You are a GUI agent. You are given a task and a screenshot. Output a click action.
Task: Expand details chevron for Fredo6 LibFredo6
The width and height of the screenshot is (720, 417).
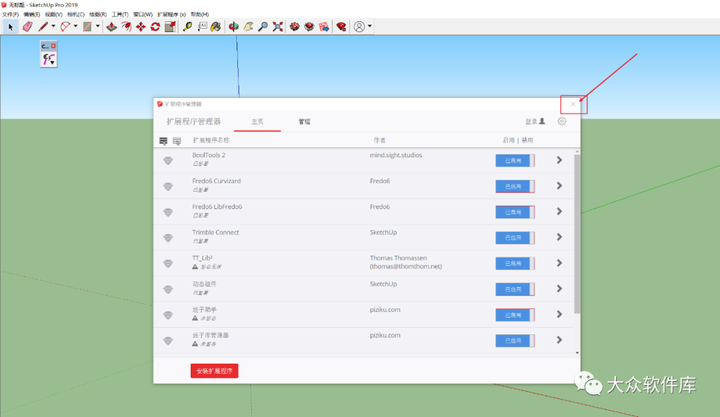point(559,211)
